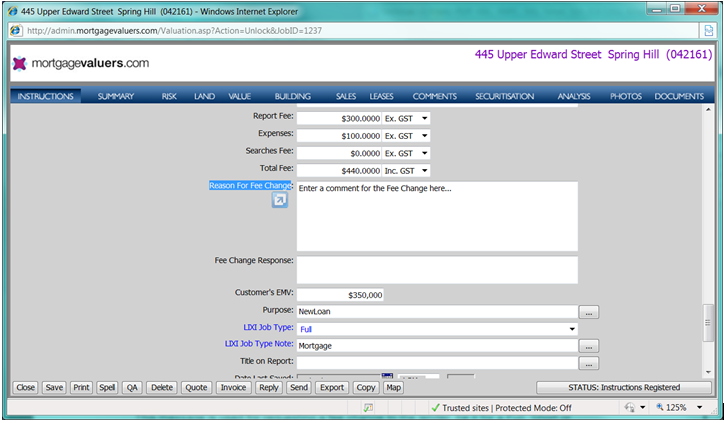The height and width of the screenshot is (423, 724).
Task: Click the Save button
Action: (x=54, y=387)
